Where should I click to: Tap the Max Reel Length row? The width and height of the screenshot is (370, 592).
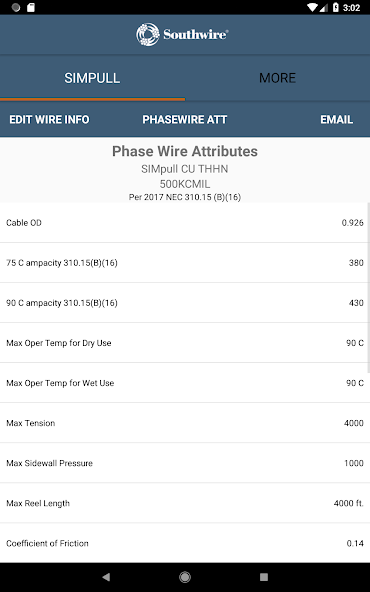pos(184,503)
